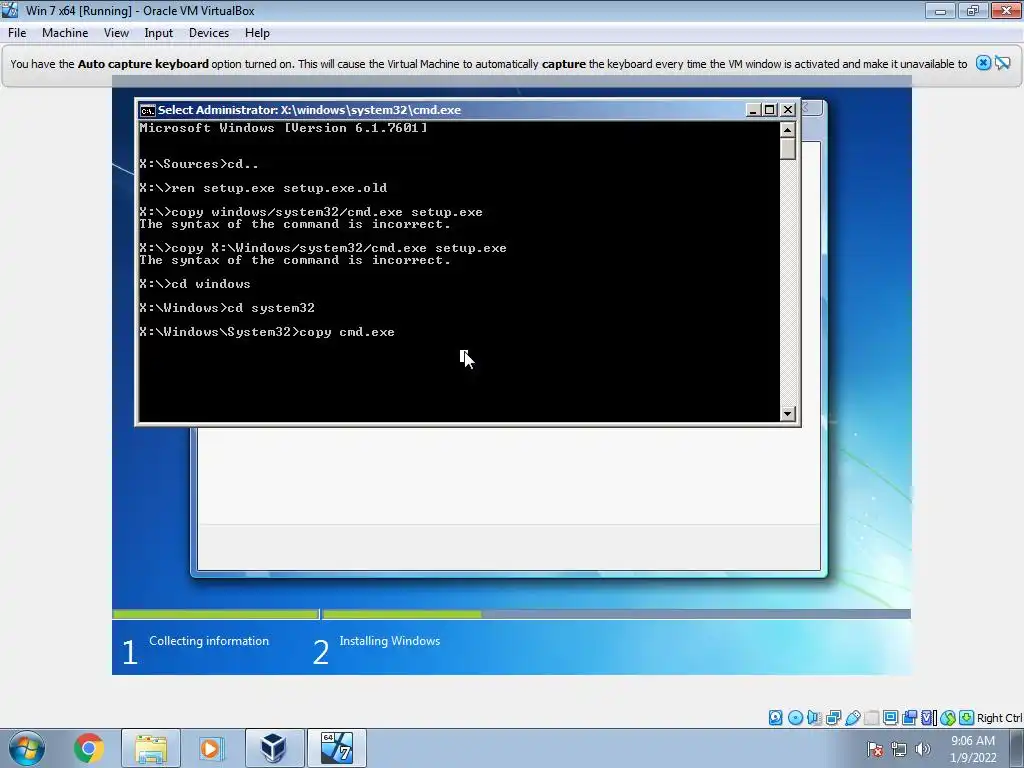Open the Devices menu
Screen dimensions: 1024x768
click(208, 33)
